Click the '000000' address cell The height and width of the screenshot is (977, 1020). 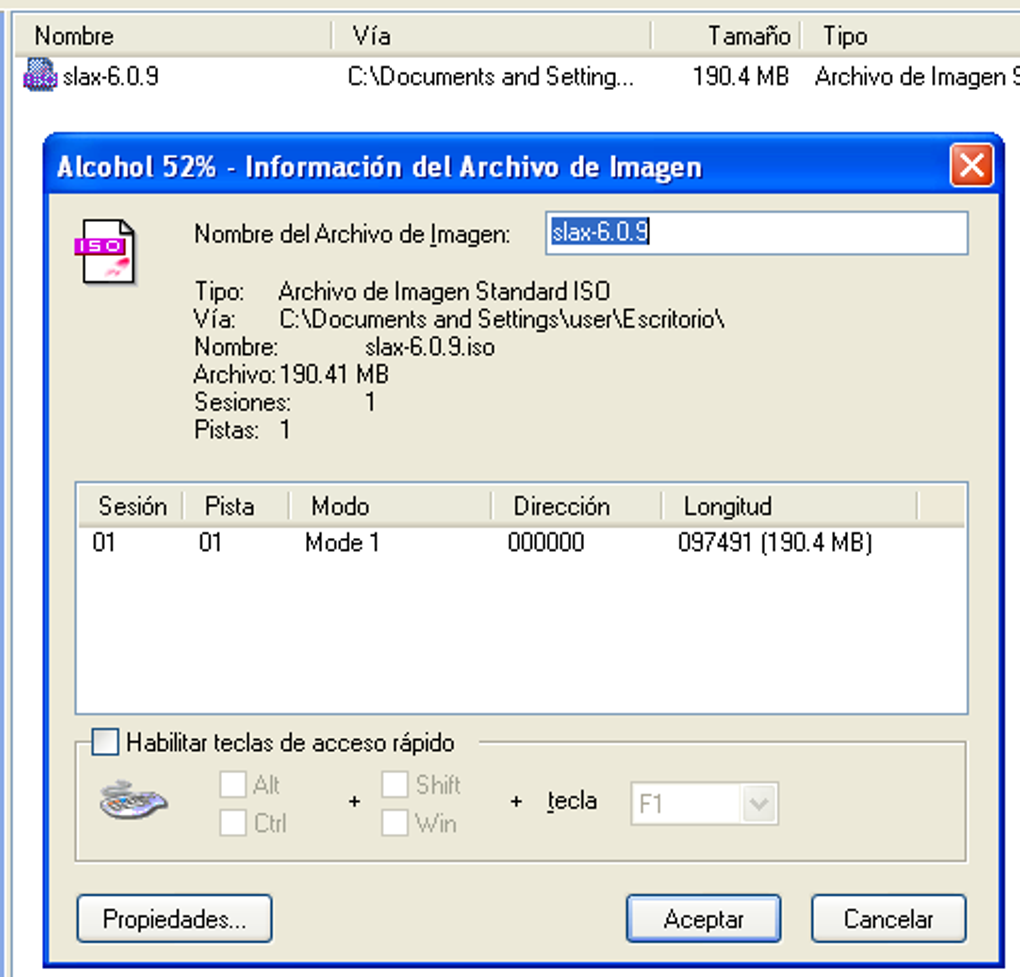(x=546, y=542)
